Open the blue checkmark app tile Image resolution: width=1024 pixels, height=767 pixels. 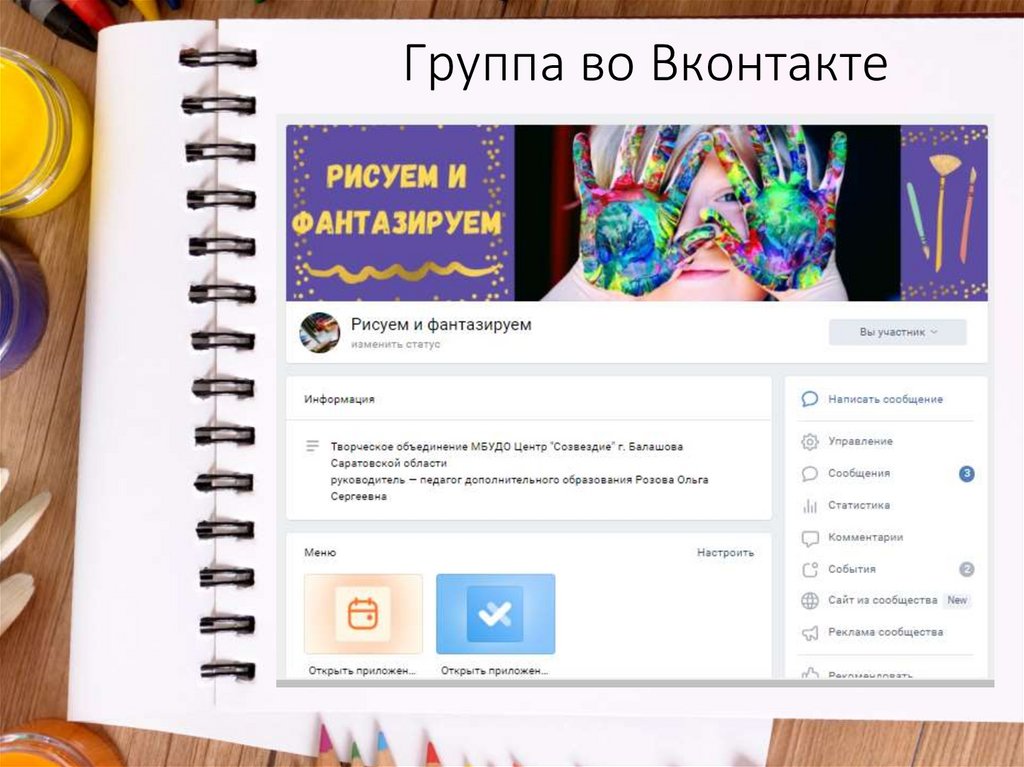(x=496, y=613)
